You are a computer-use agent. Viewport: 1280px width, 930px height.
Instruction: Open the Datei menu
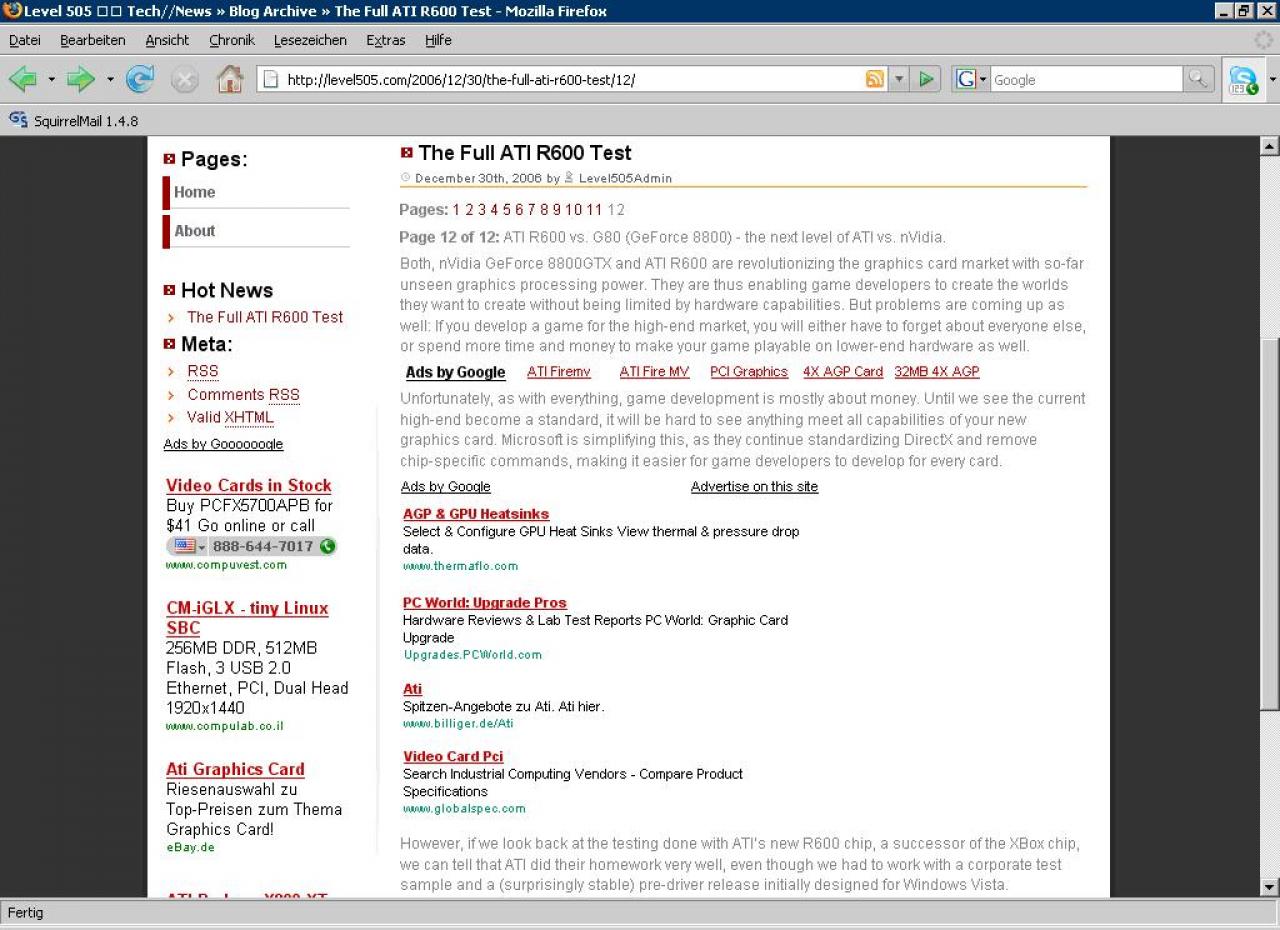[25, 40]
